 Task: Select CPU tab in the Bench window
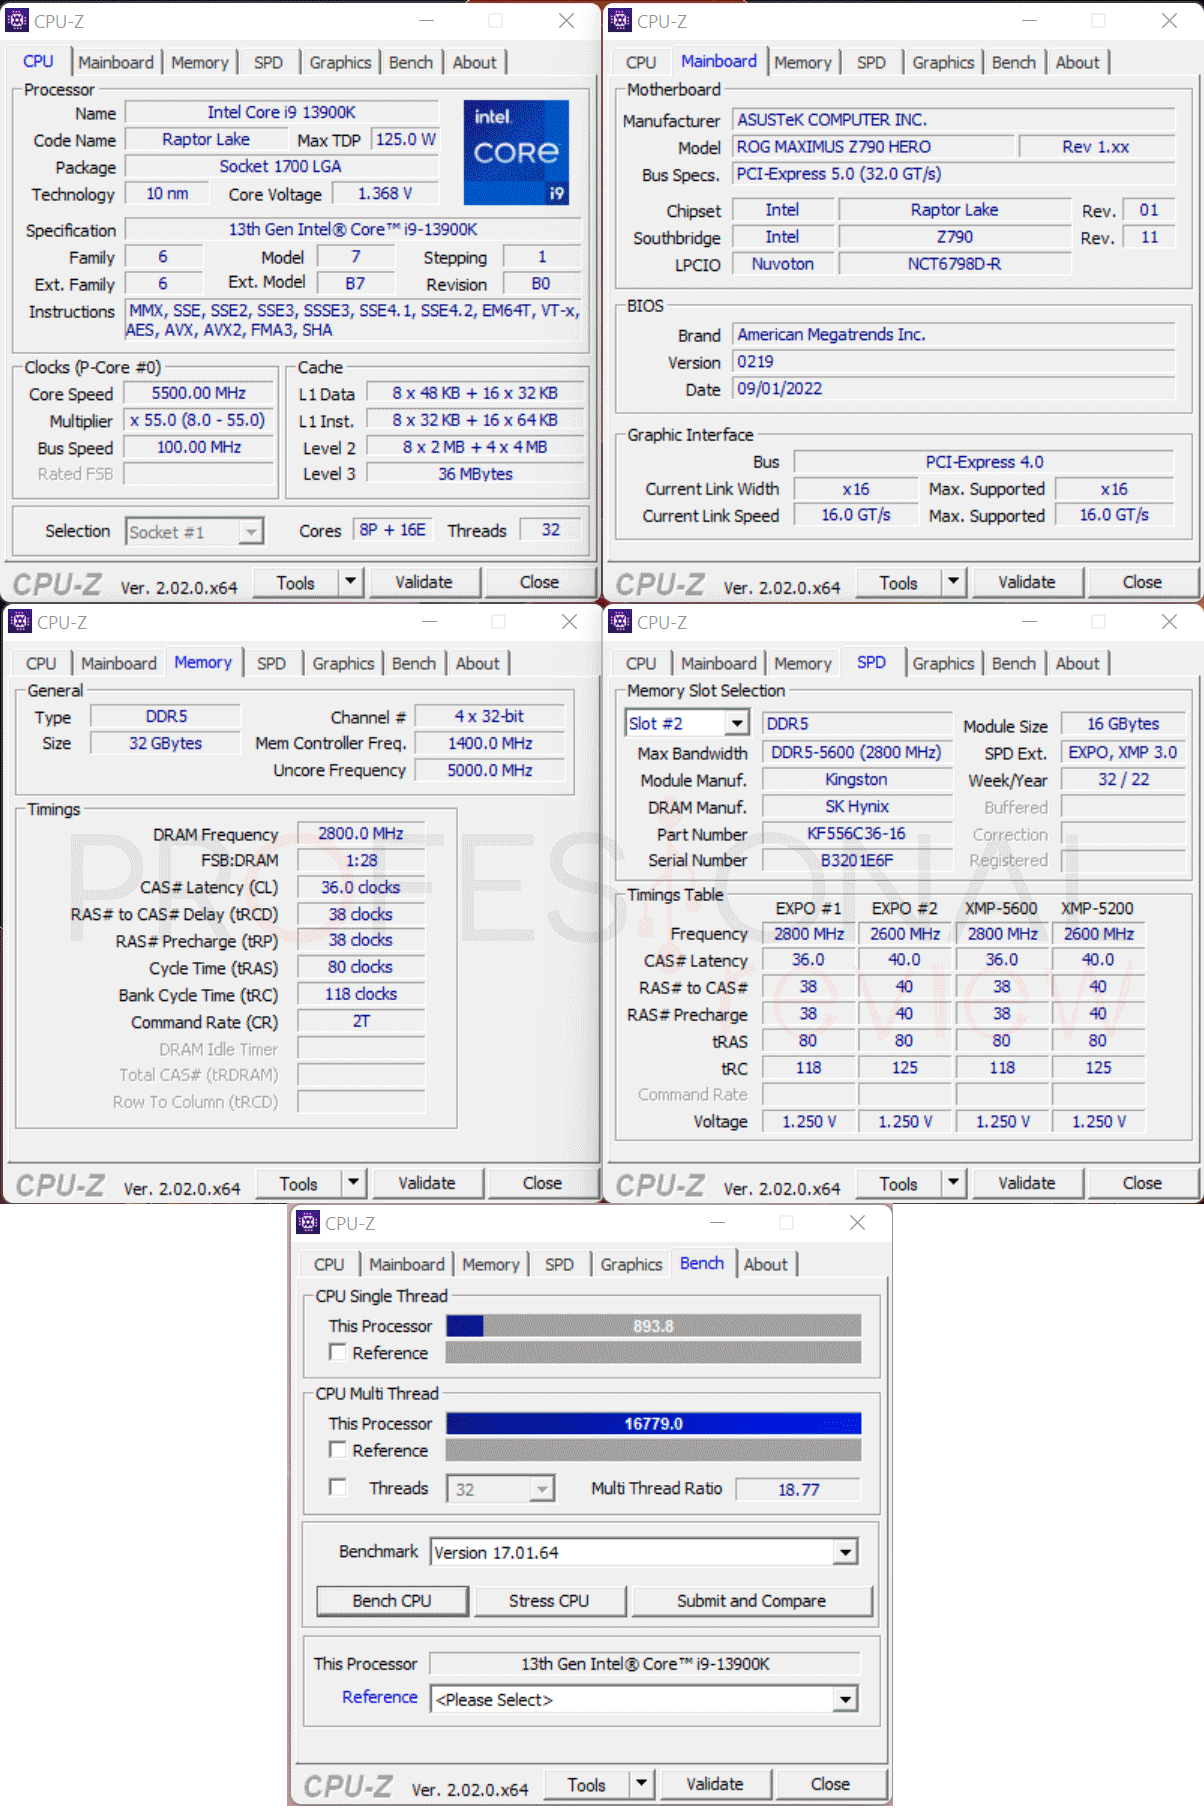(329, 1264)
